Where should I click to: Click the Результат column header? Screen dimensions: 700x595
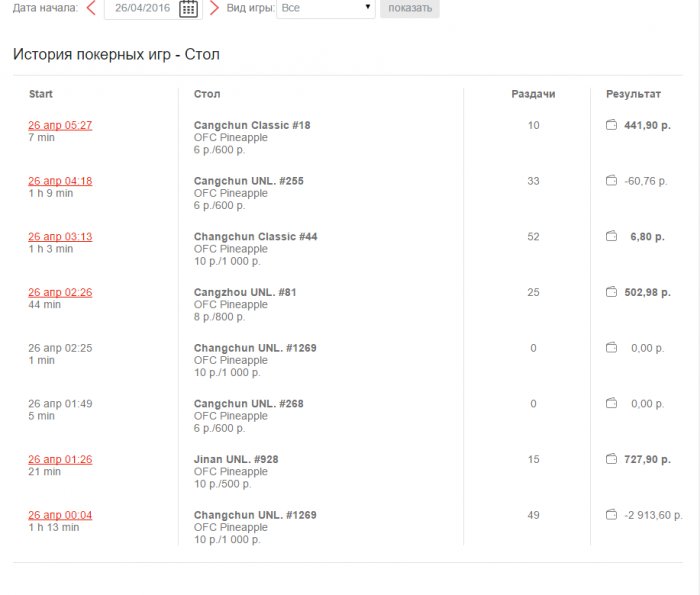[633, 94]
